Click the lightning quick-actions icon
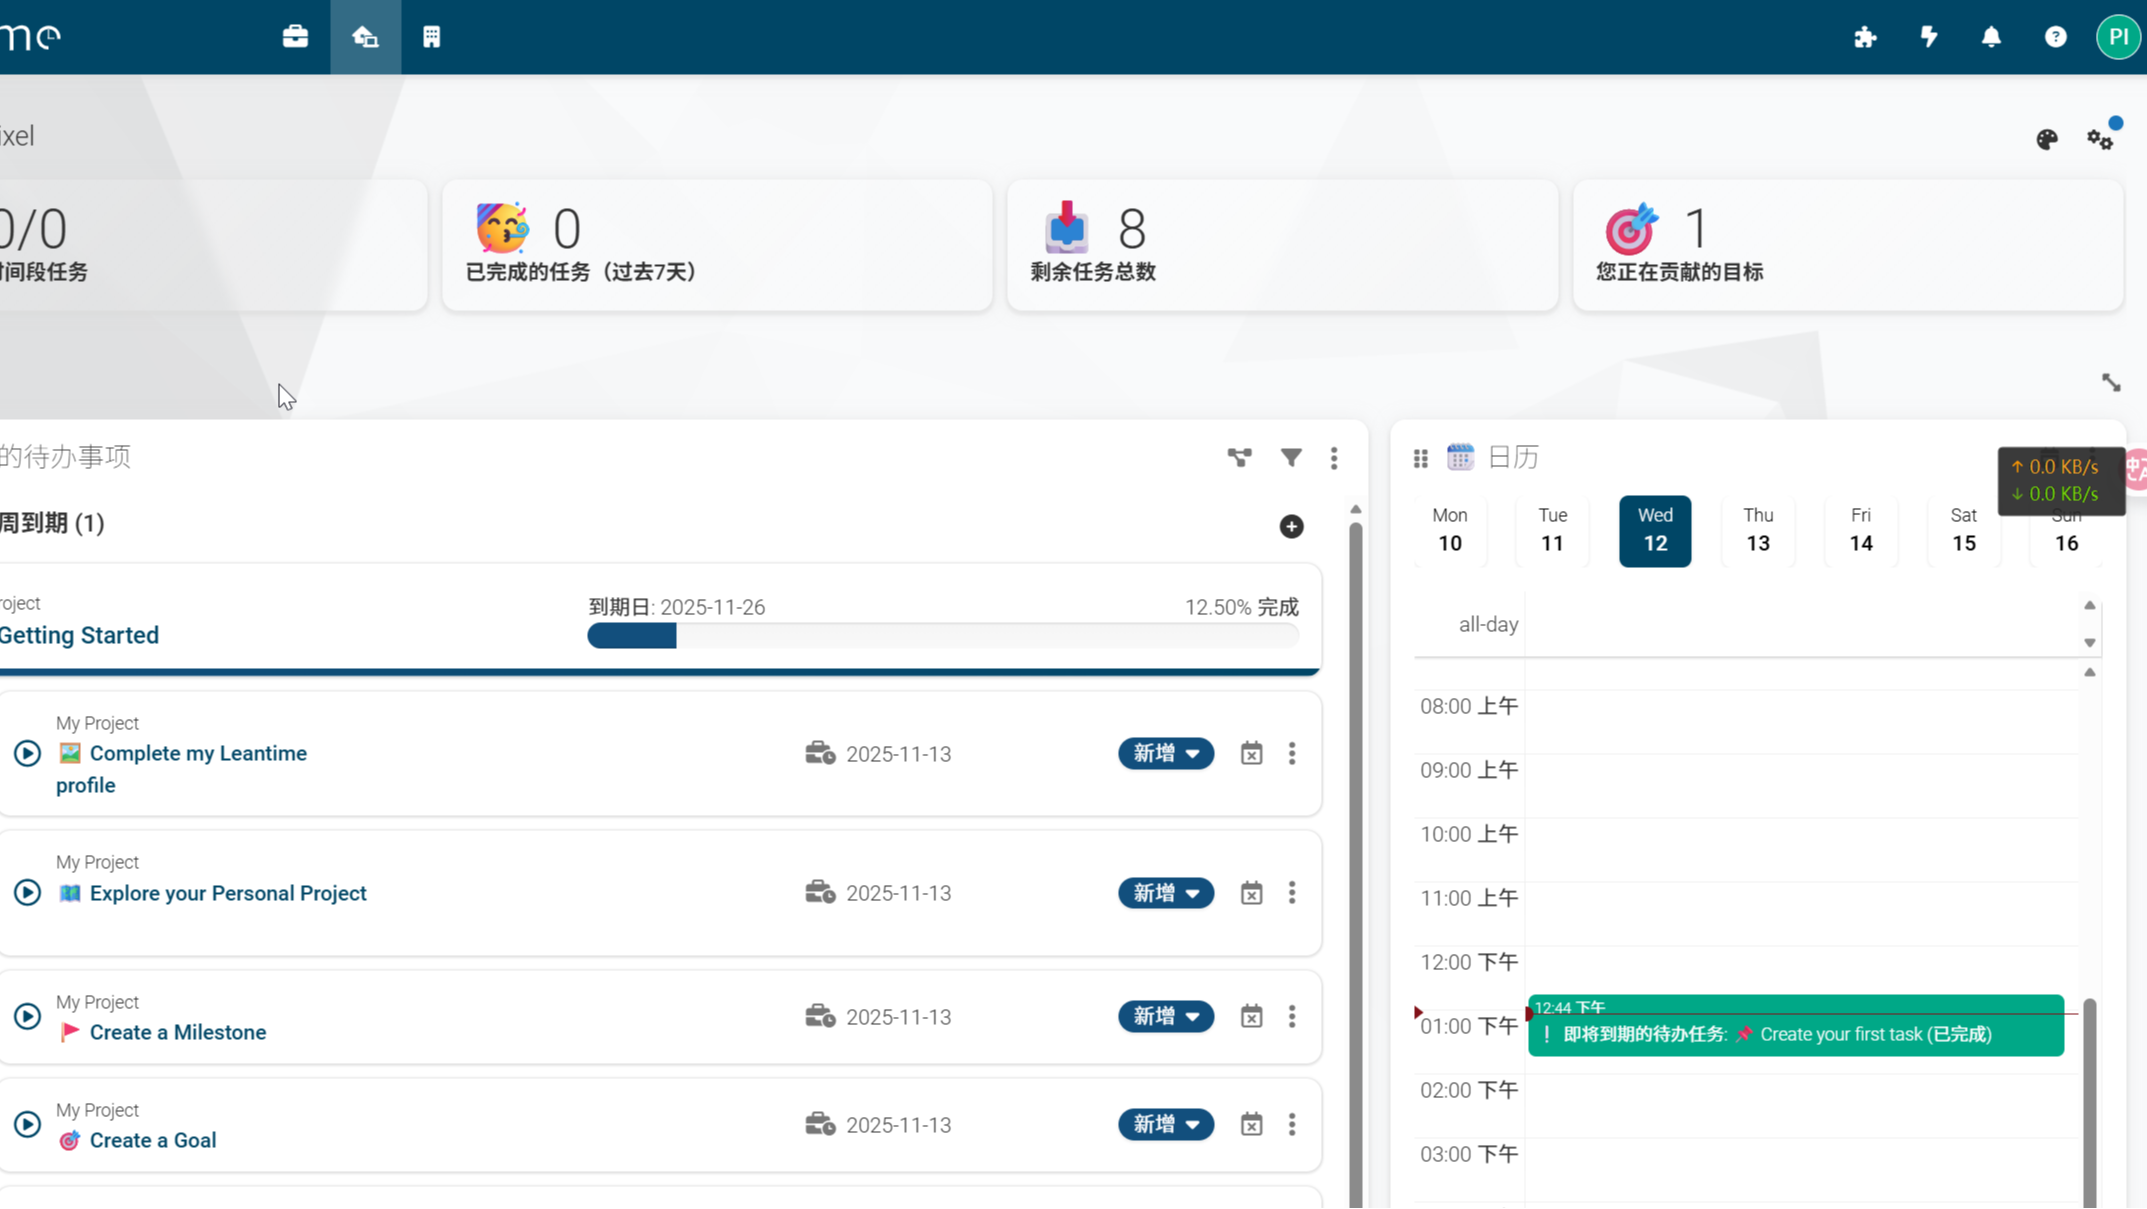 [1929, 37]
